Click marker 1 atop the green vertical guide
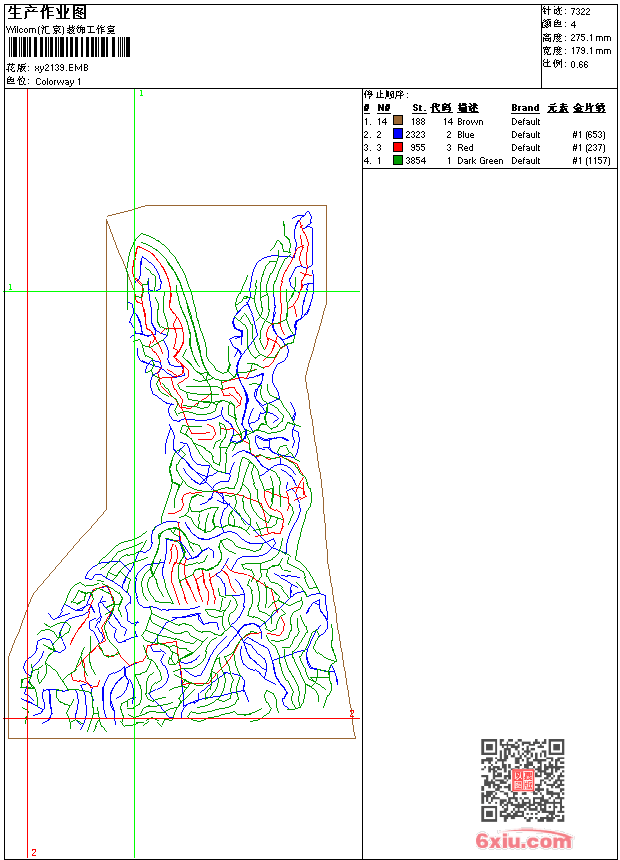Image resolution: width=620 pixels, height=860 pixels. pyautogui.click(x=141, y=93)
